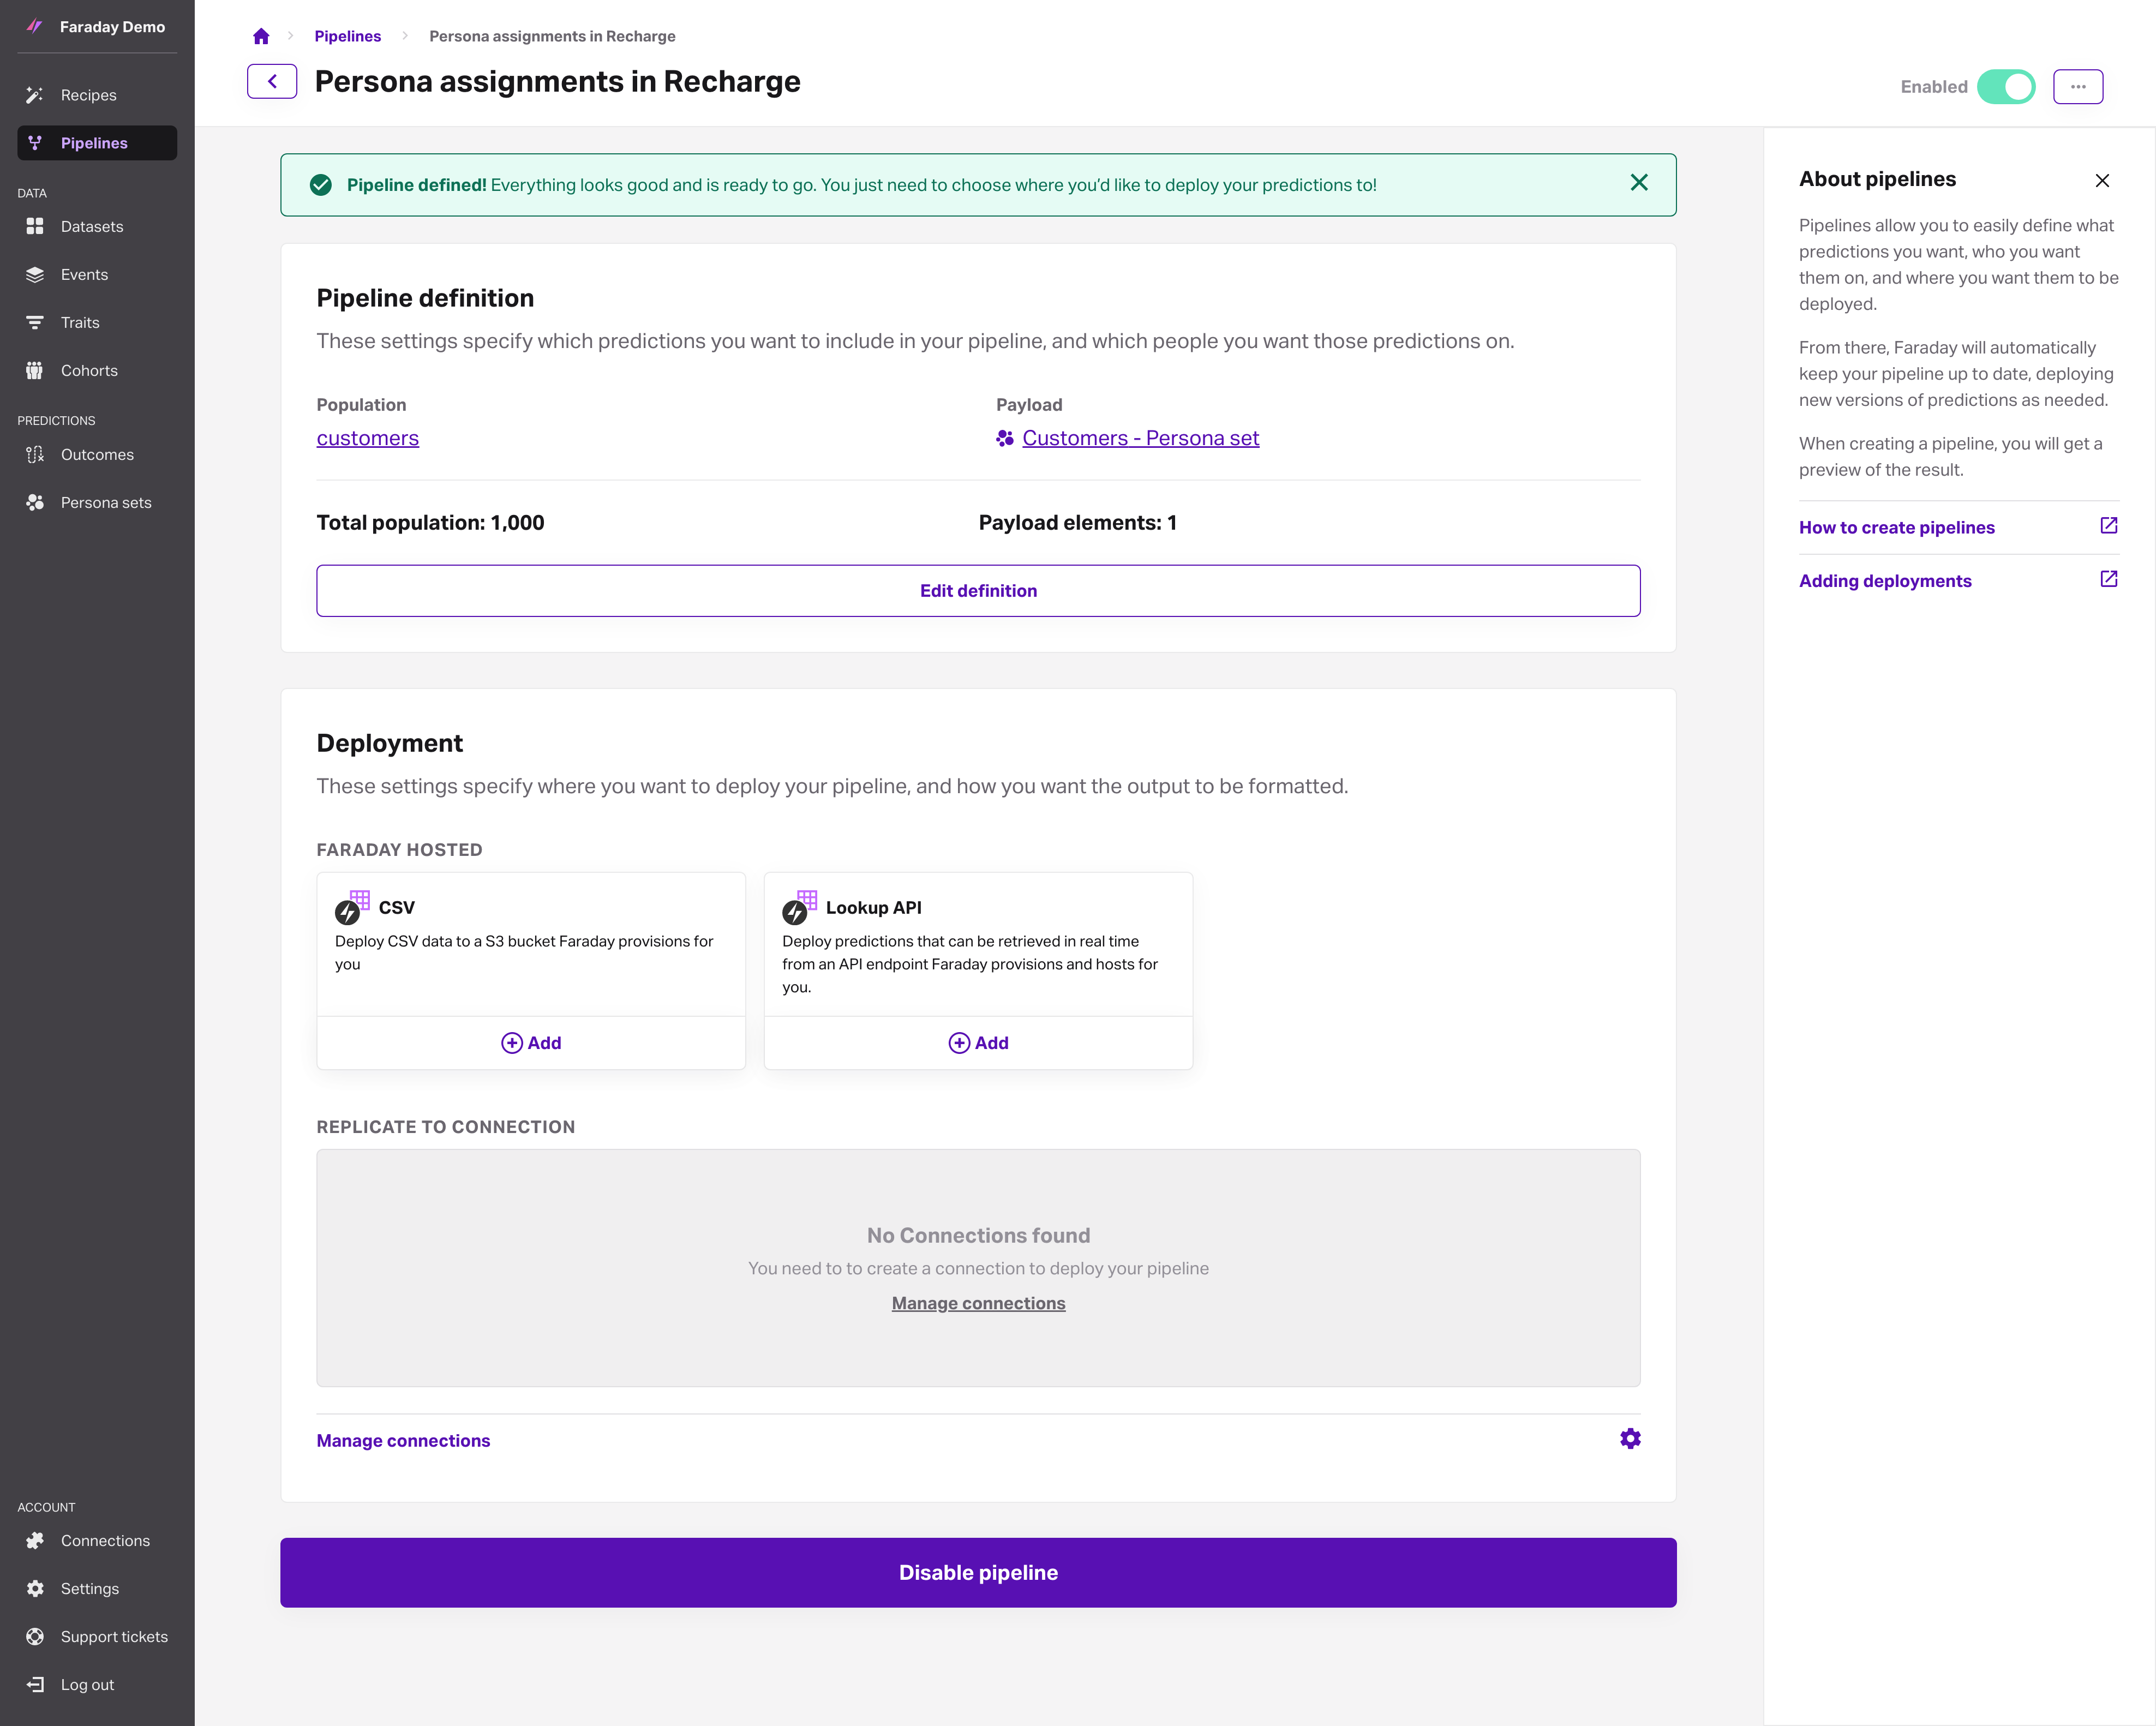Open Support tickets lifebuoy icon
2156x1726 pixels.
35,1636
